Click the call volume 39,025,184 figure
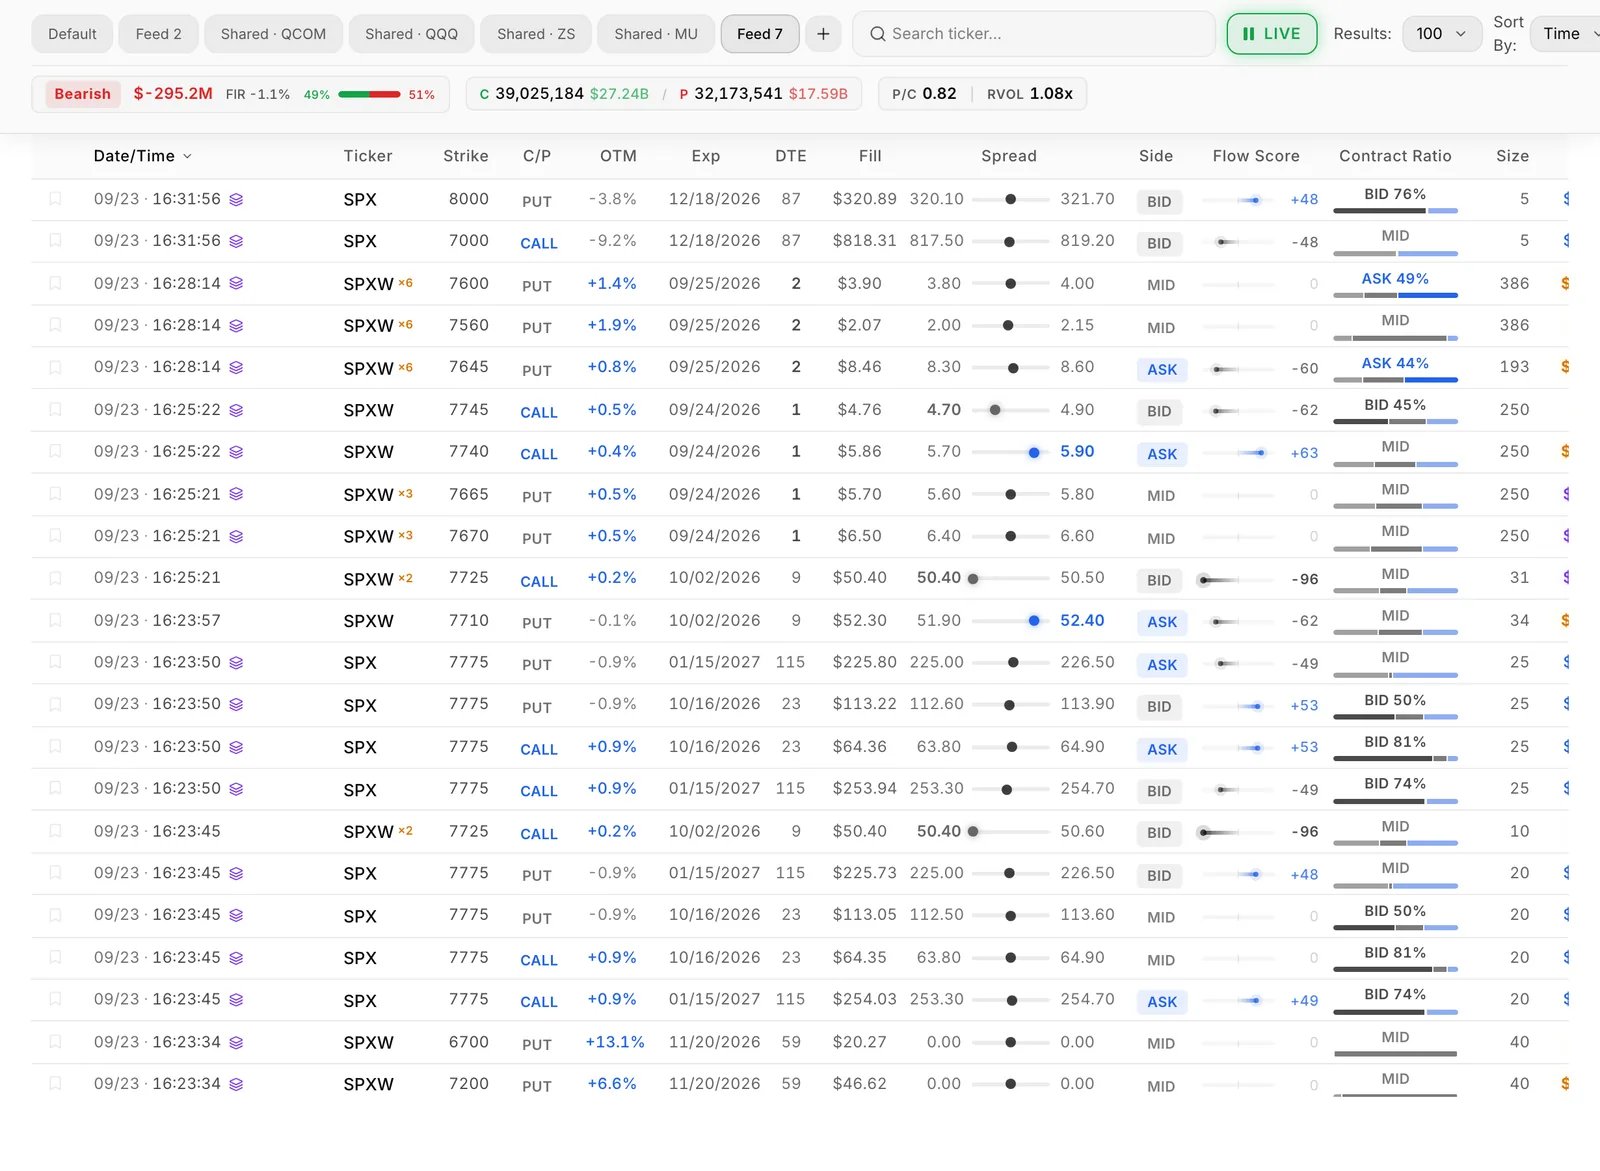Image resolution: width=1600 pixels, height=1171 pixels. [539, 94]
